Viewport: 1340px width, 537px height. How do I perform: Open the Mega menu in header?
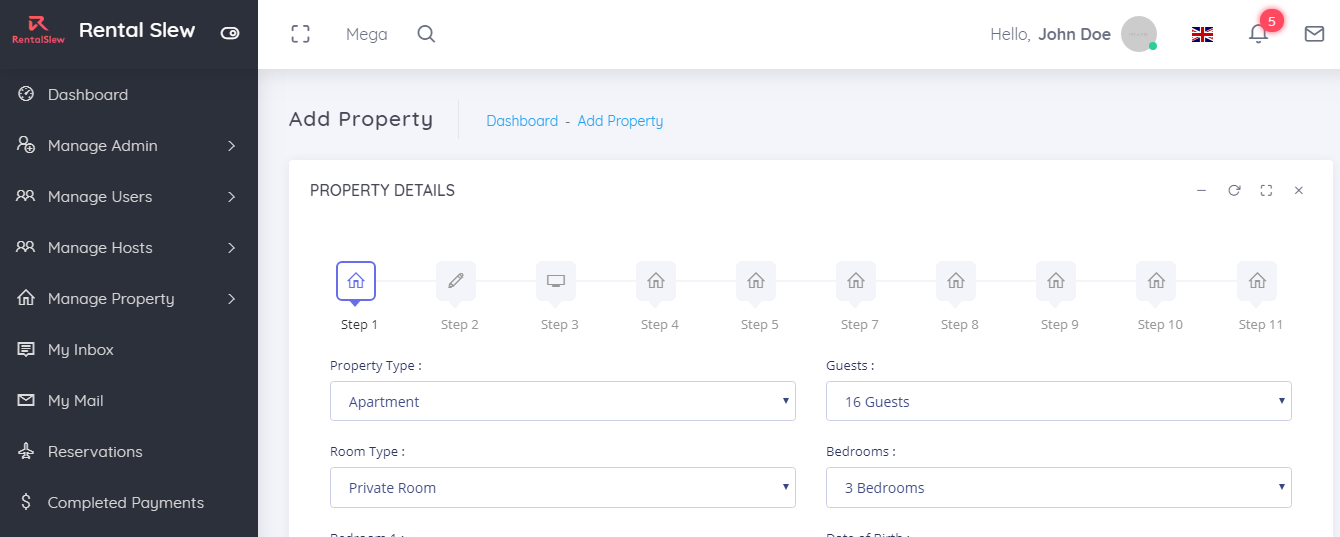366,34
